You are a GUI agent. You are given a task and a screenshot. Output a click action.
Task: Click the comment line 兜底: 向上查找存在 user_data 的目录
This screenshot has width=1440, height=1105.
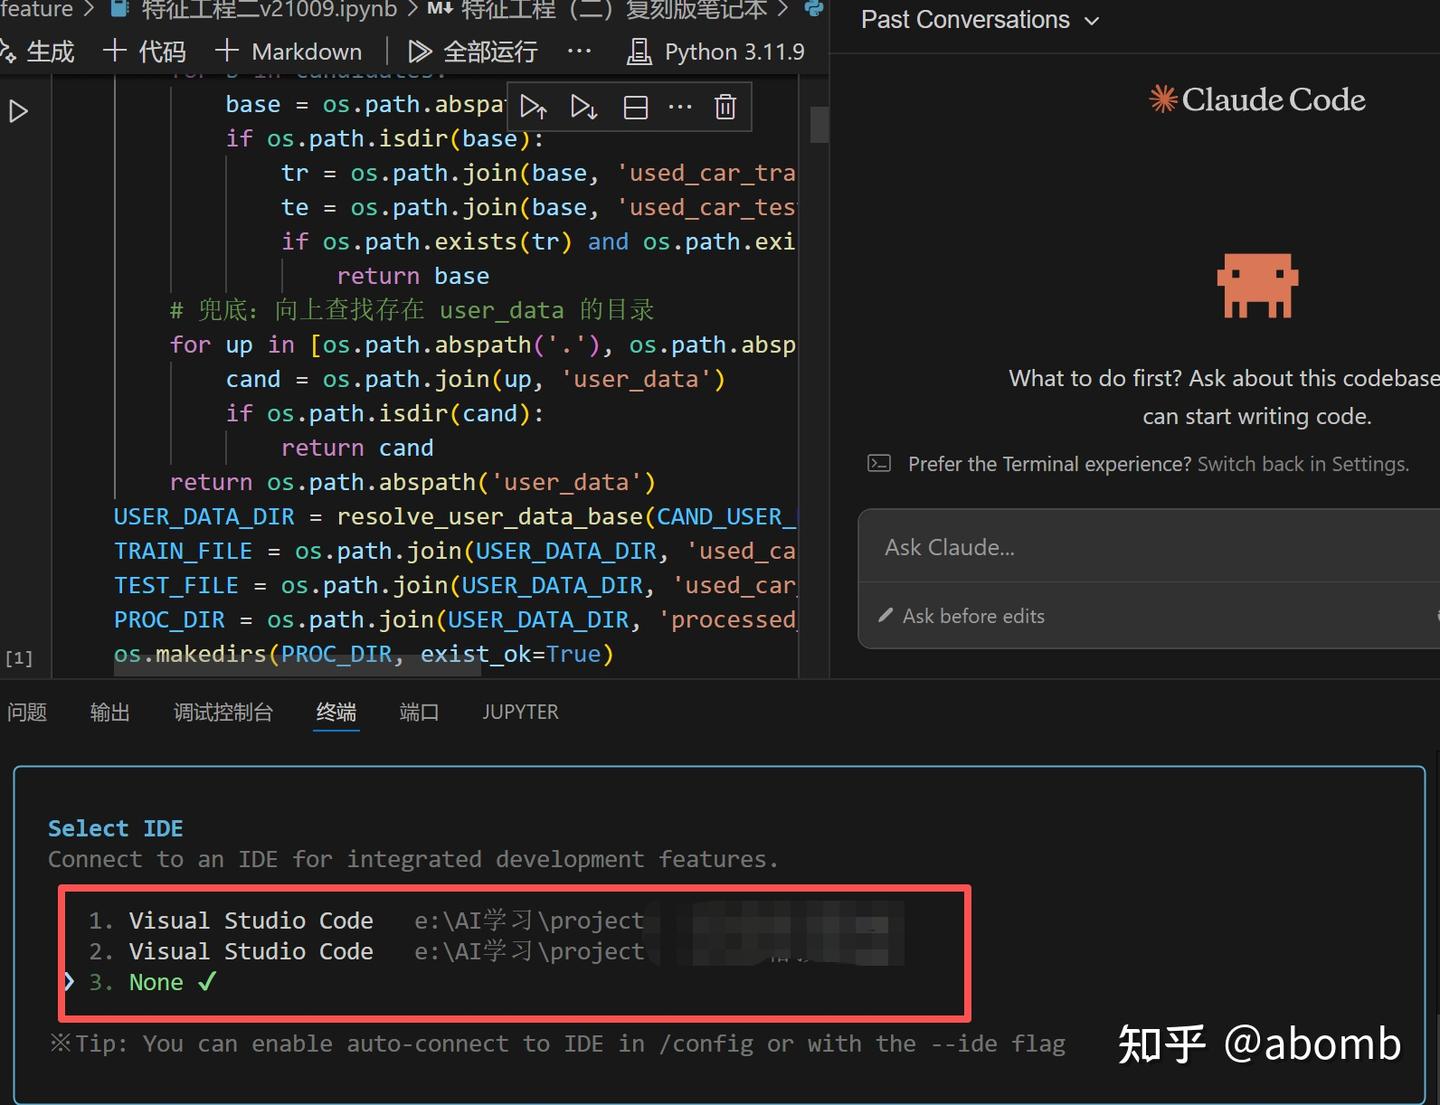tap(412, 310)
